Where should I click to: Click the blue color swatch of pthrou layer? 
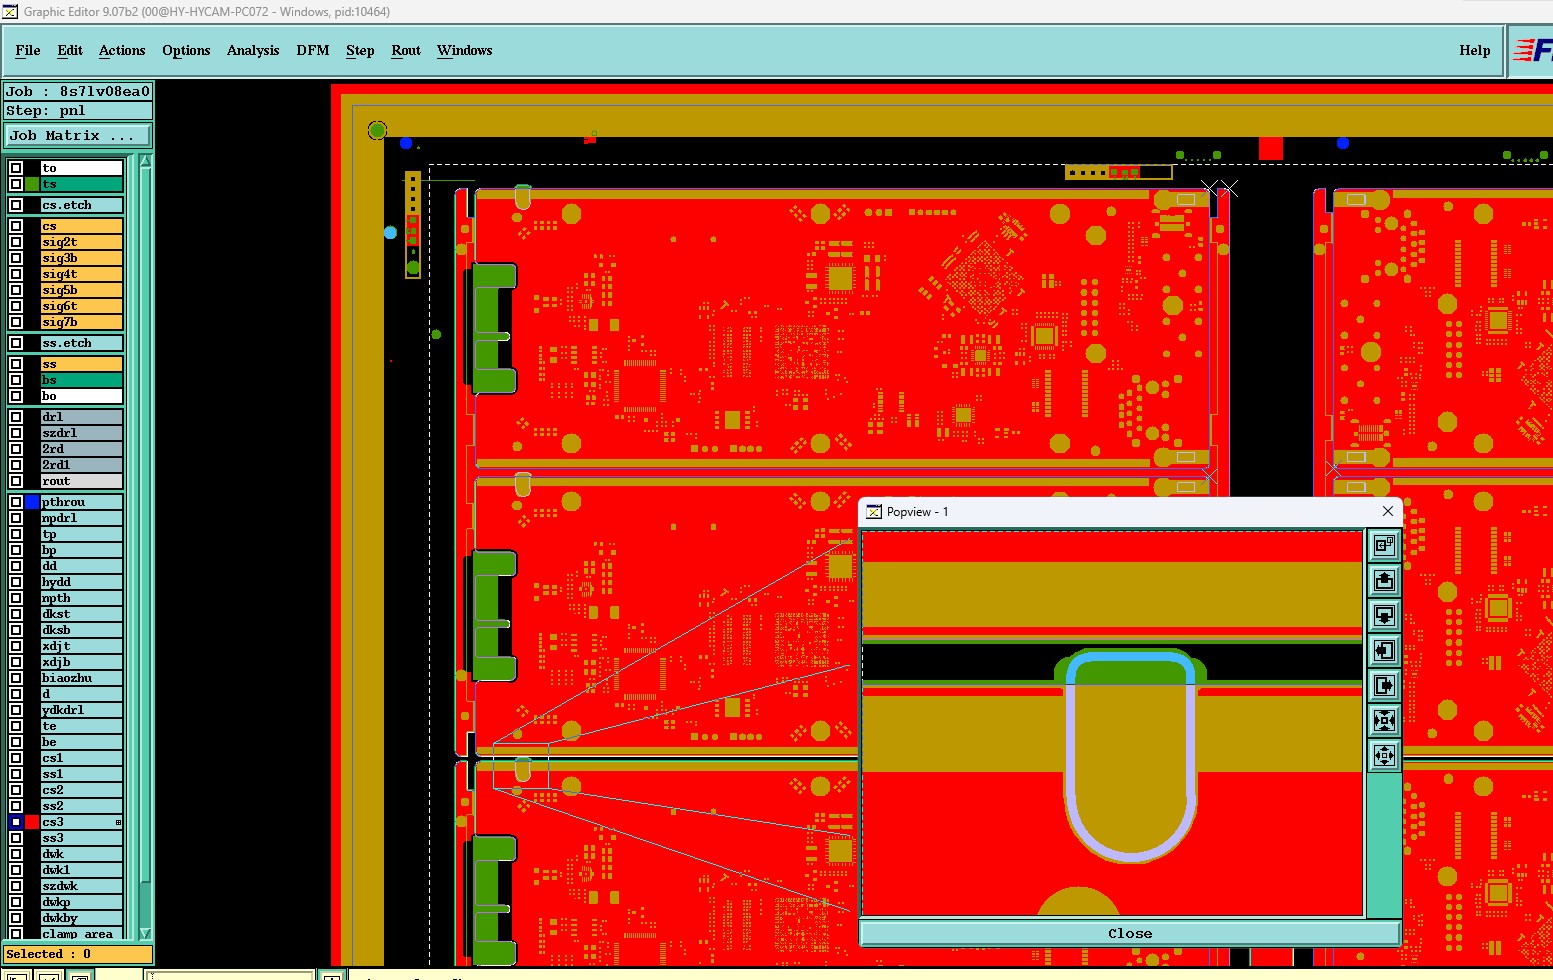pos(32,502)
